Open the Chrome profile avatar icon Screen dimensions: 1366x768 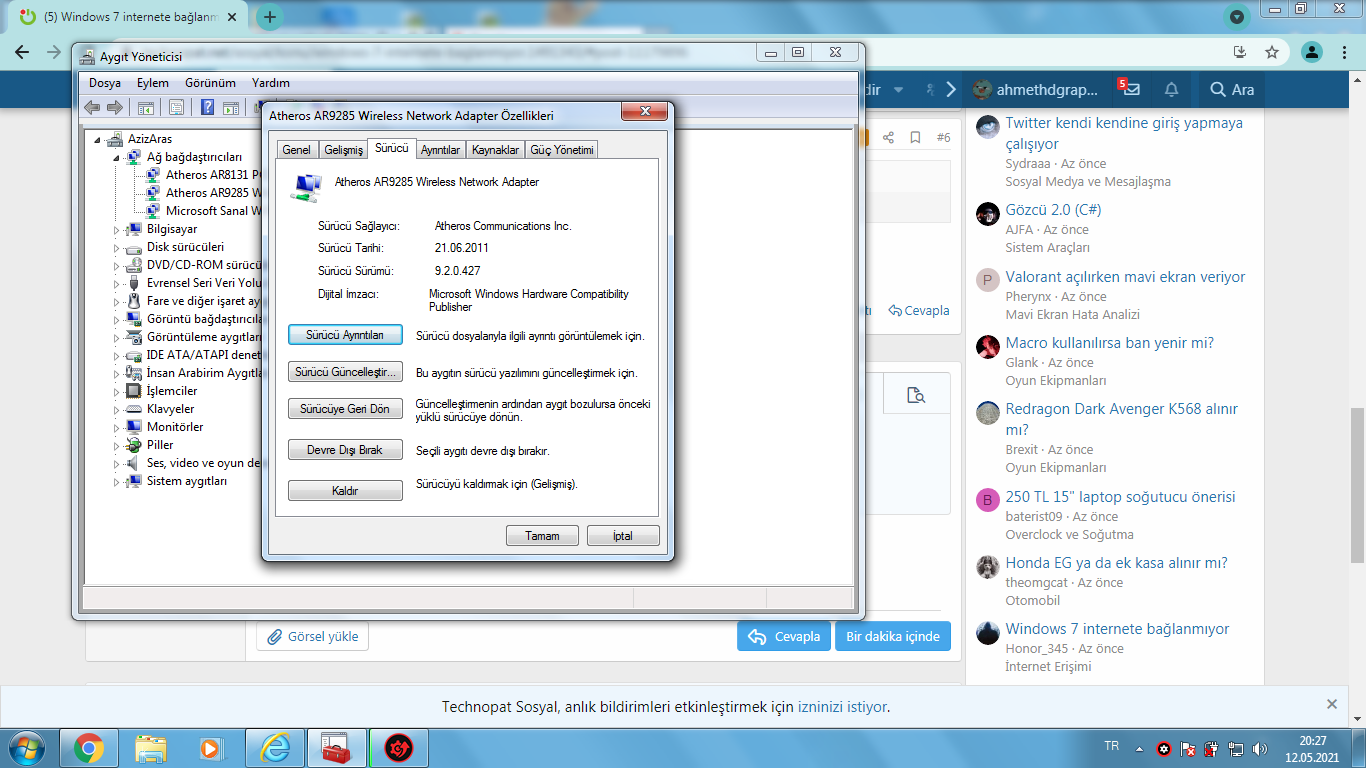click(1312, 52)
